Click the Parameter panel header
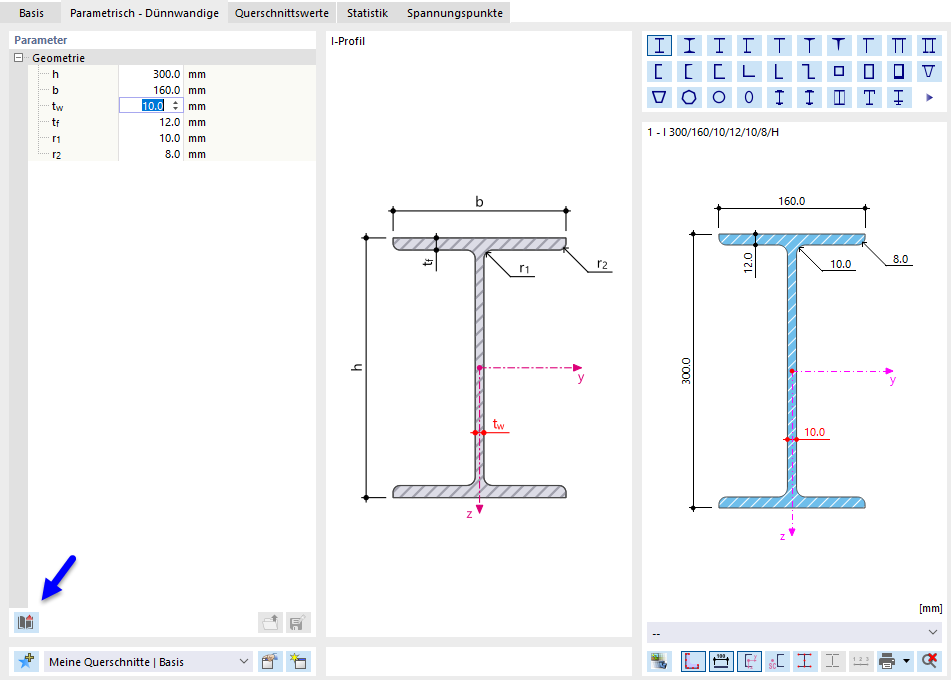The height and width of the screenshot is (680, 951). tap(41, 40)
